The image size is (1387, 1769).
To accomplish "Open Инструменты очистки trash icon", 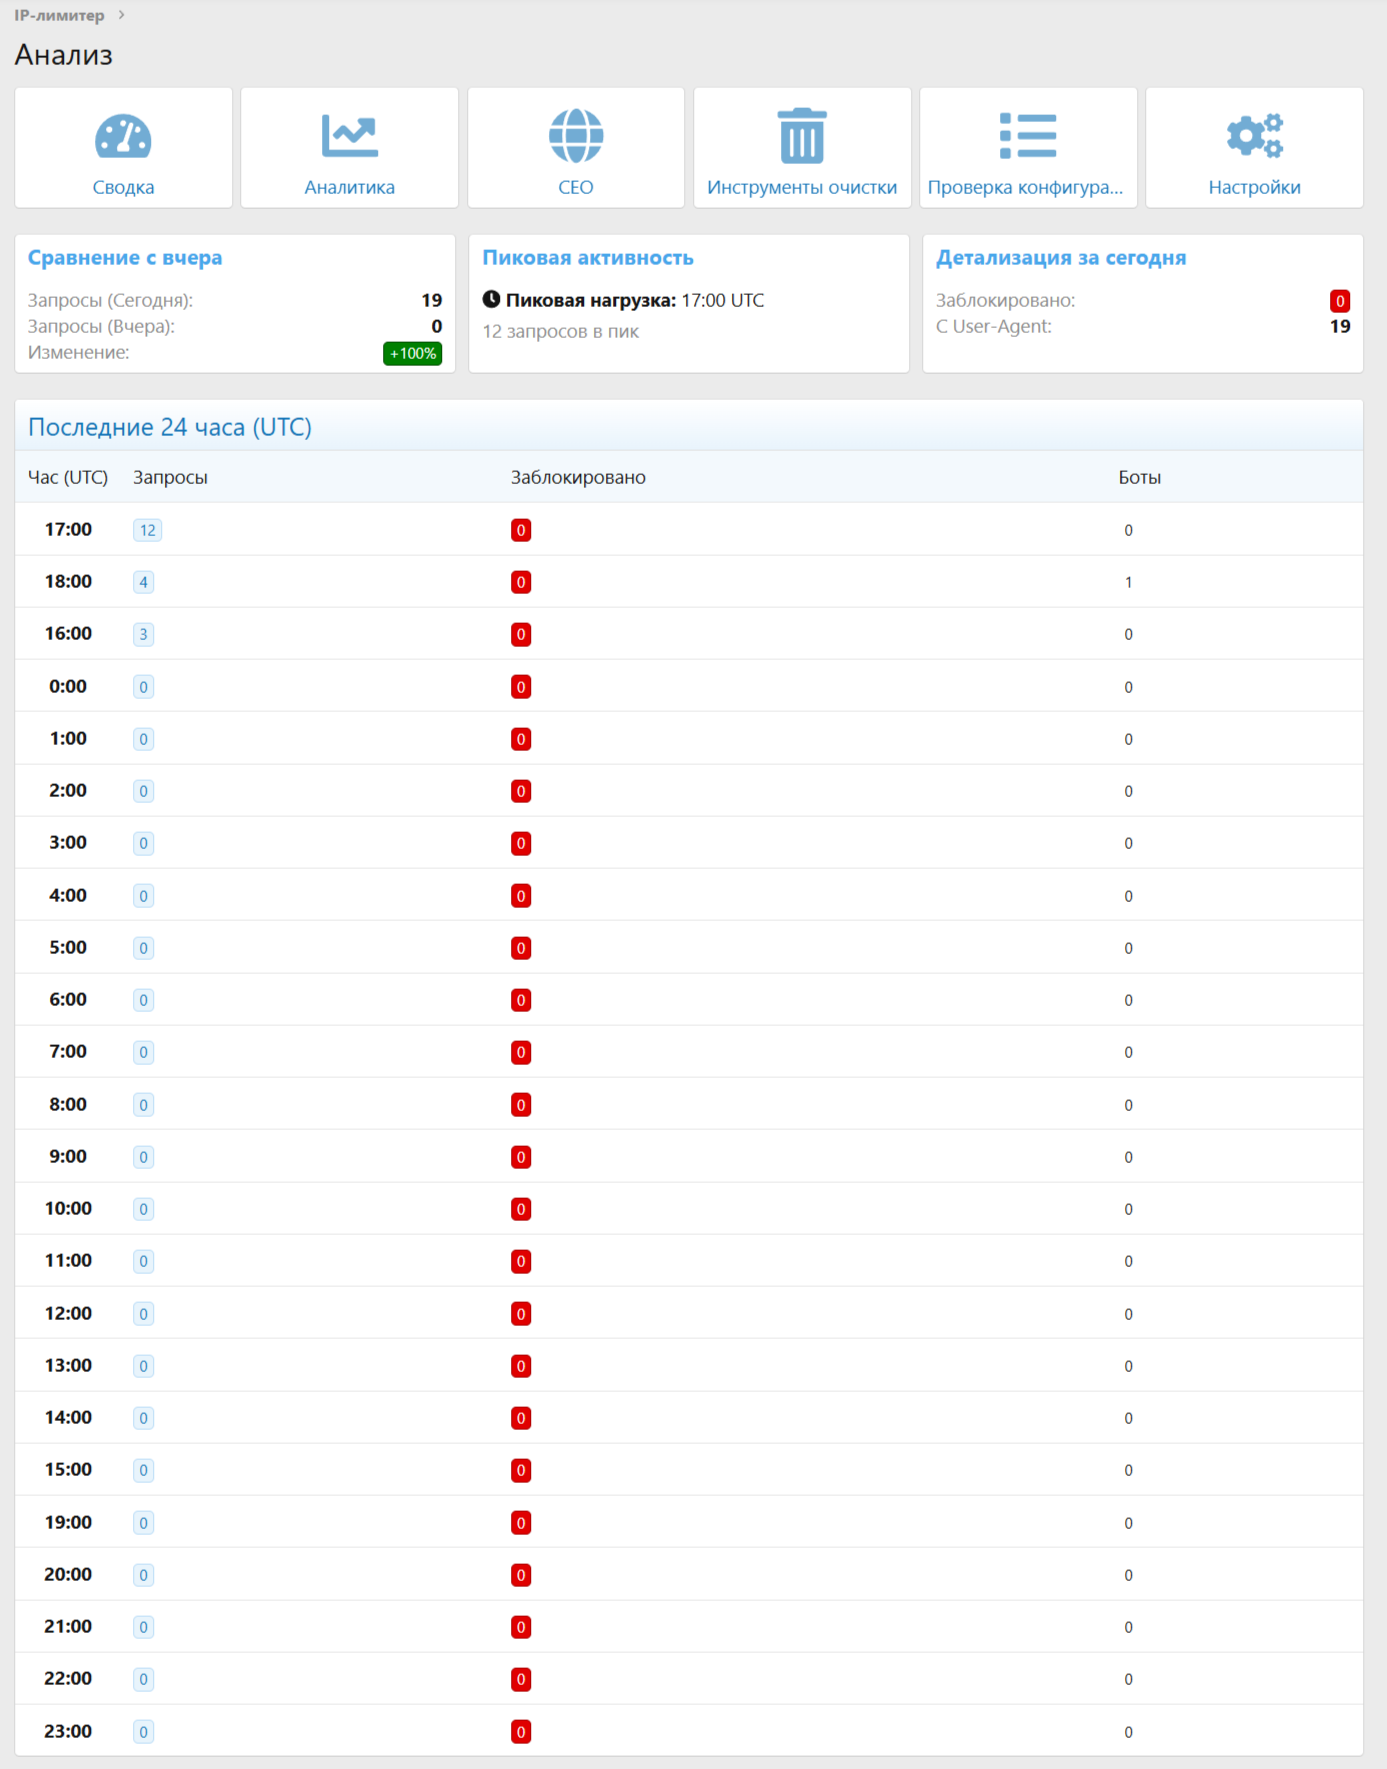I will tap(802, 136).
